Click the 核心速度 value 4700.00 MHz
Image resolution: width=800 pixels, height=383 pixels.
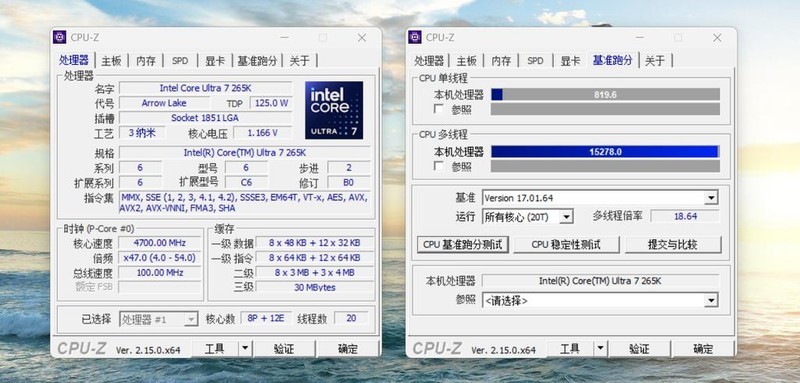(160, 243)
